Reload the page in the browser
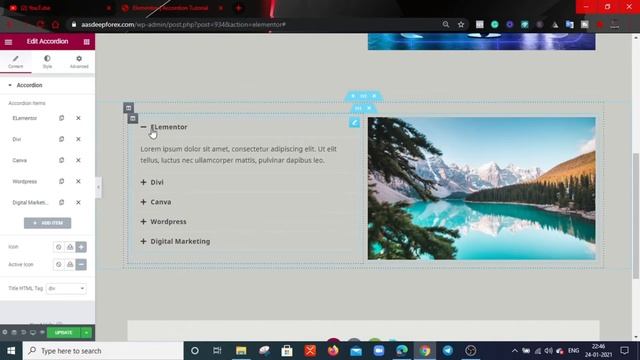This screenshot has height=360, width=640. coord(40,24)
